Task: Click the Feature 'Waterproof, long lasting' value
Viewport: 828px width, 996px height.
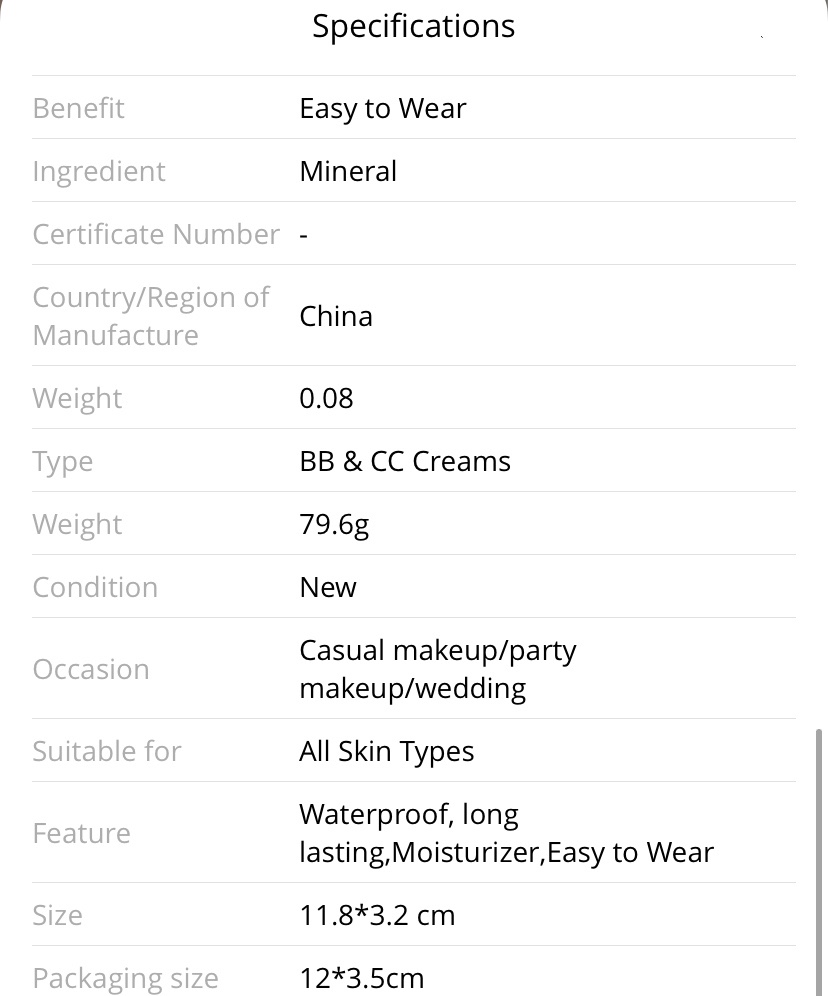Action: (506, 833)
